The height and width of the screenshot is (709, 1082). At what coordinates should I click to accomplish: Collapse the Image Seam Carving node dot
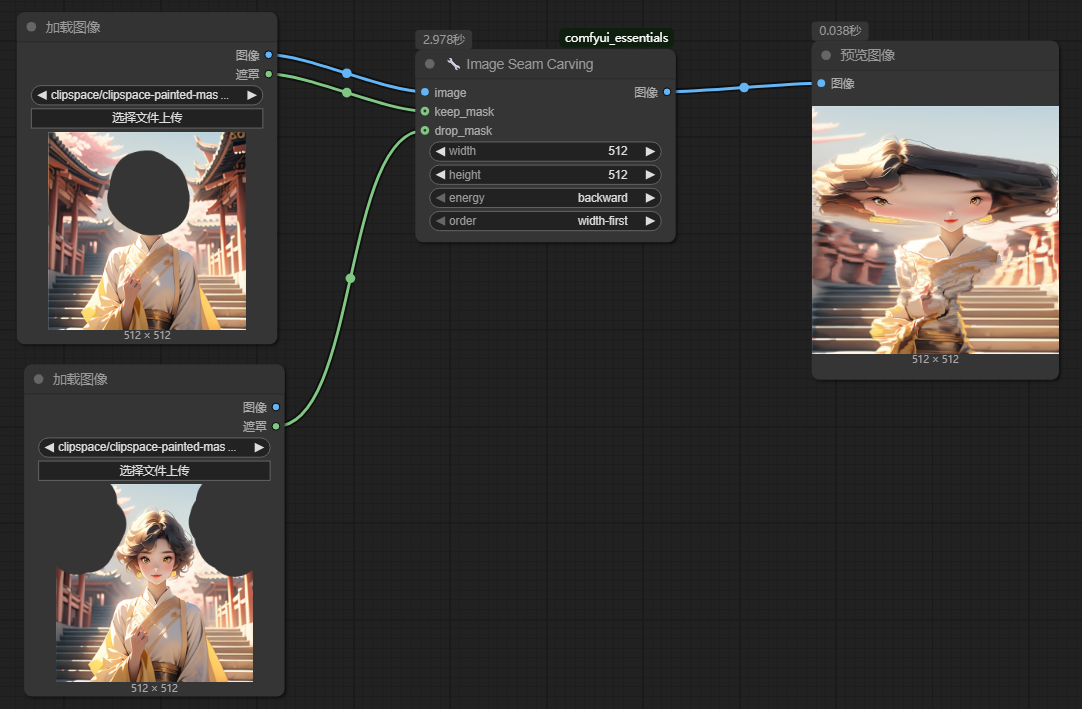pyautogui.click(x=430, y=64)
